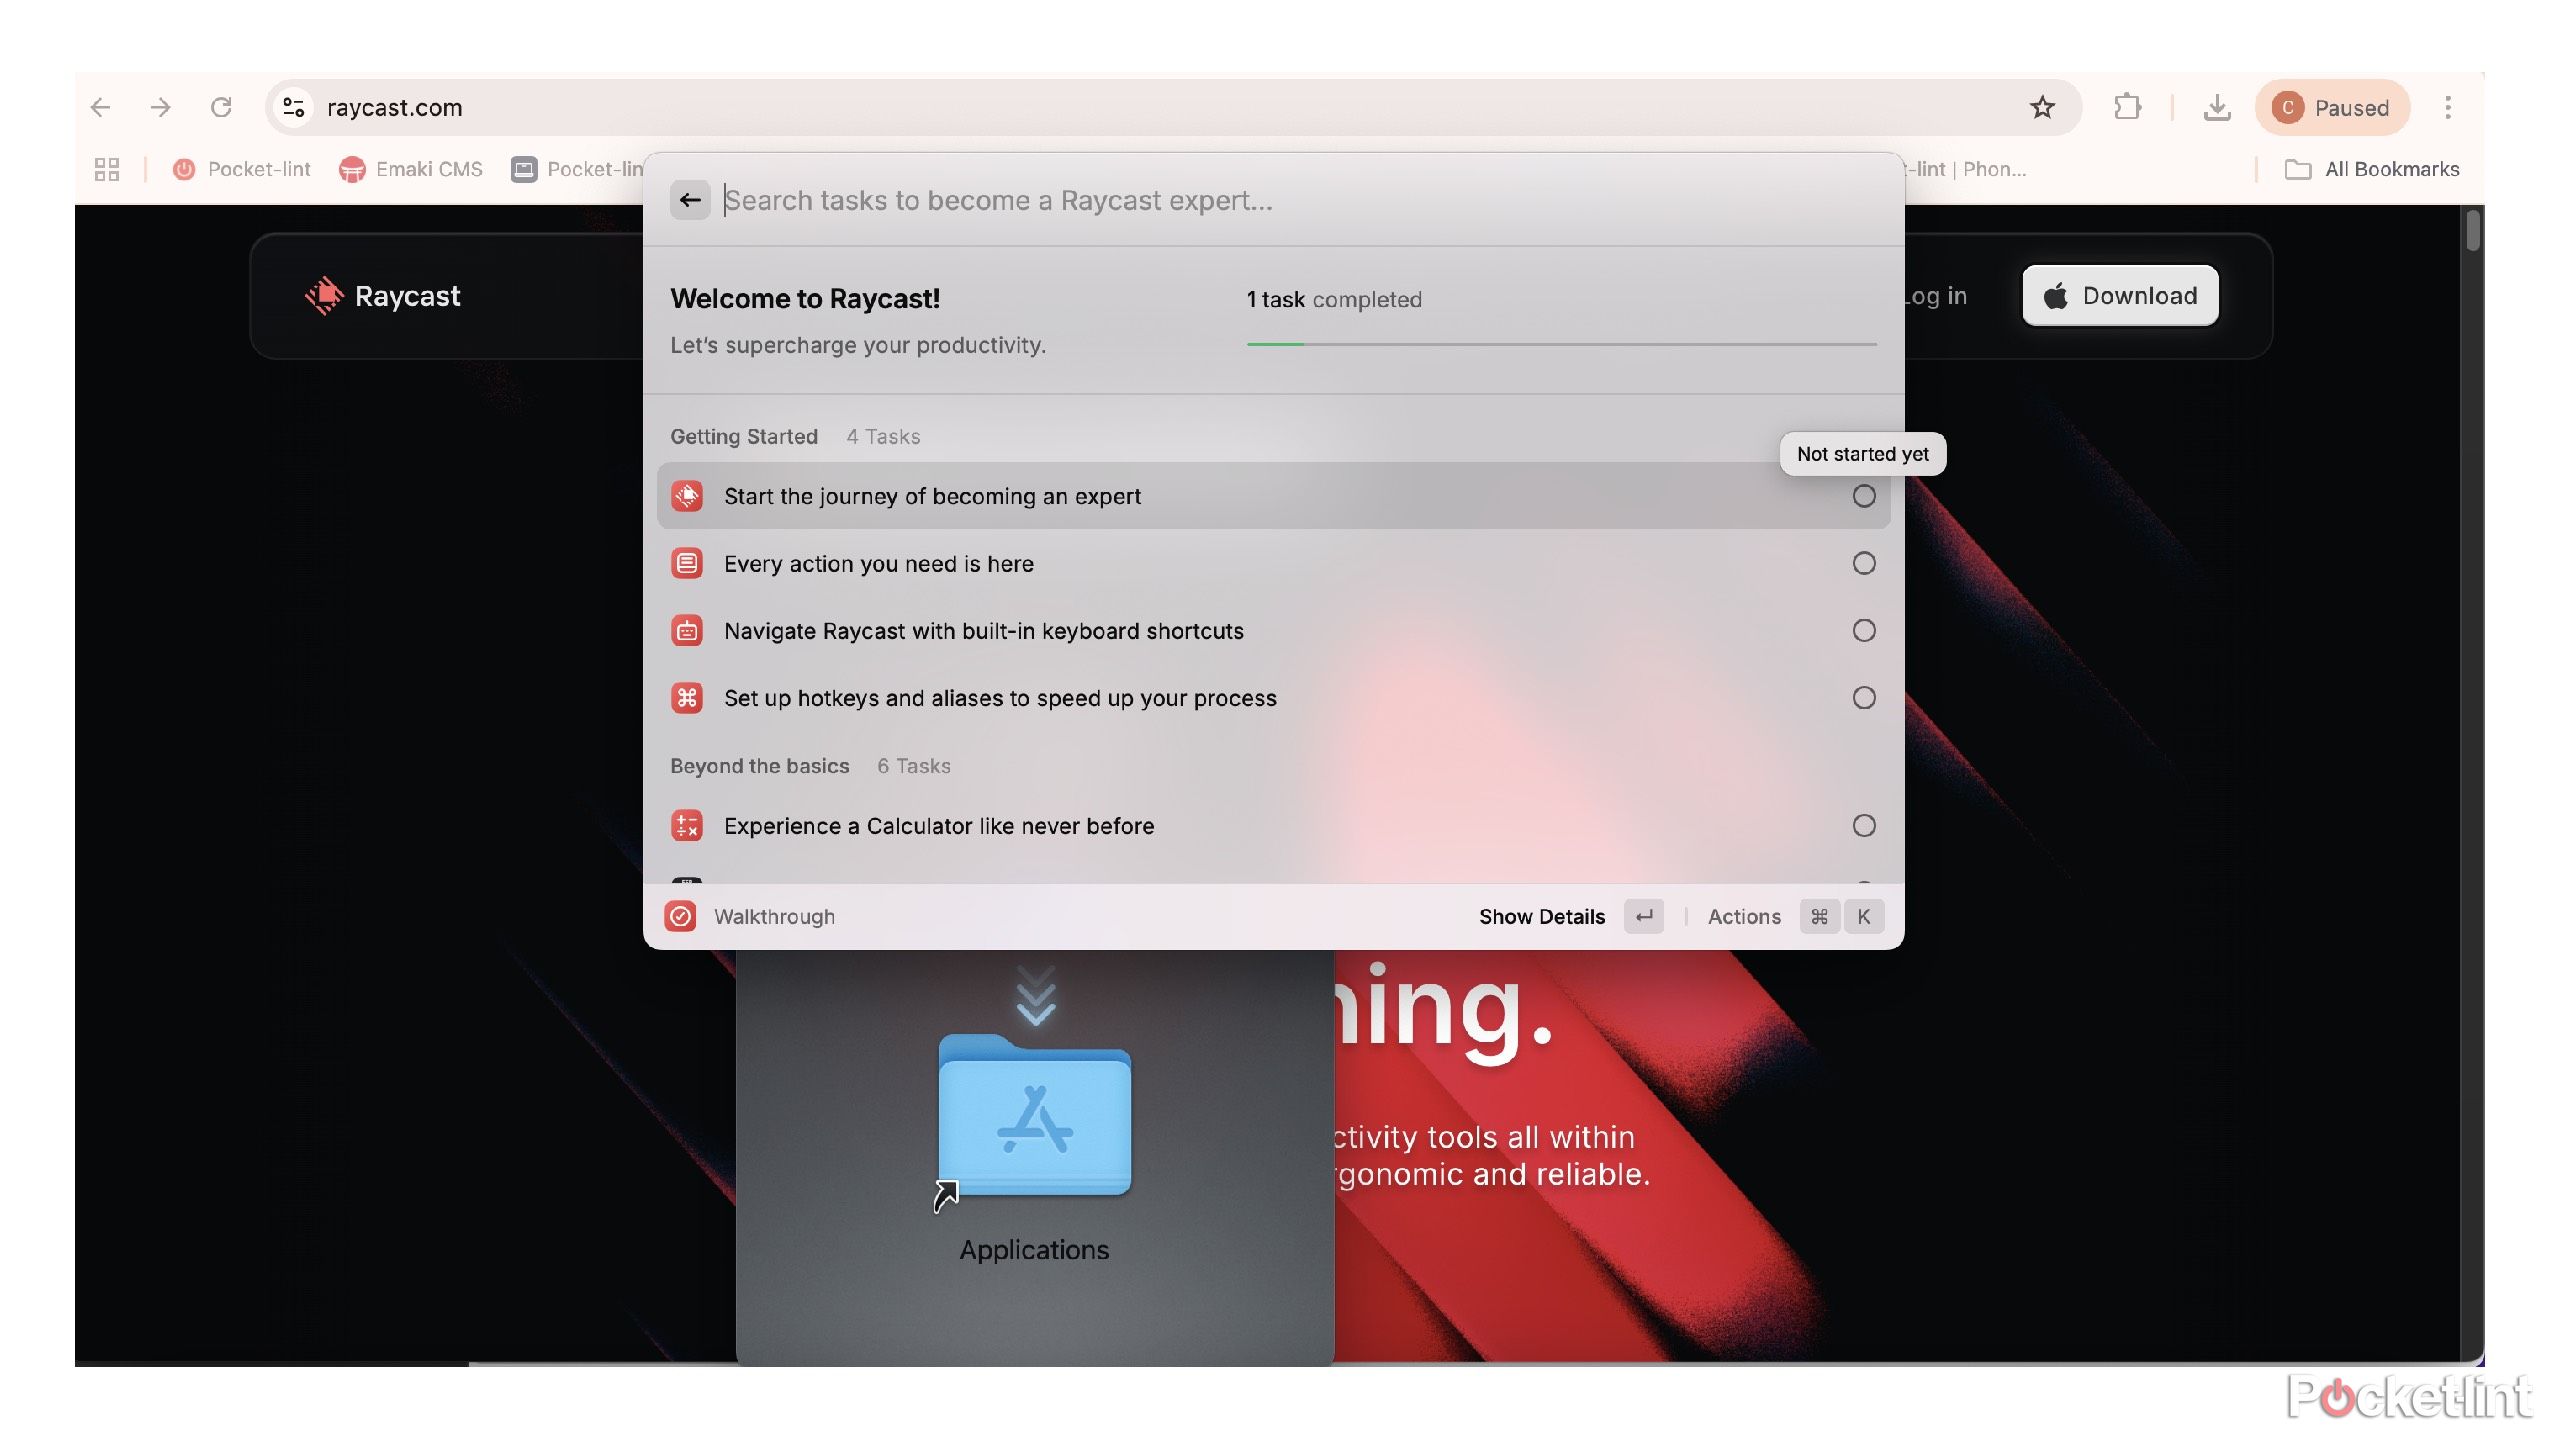Select 'Navigate Raycast with built-in keyboard shortcuts' task
Image resolution: width=2560 pixels, height=1440 pixels.
click(x=1273, y=630)
